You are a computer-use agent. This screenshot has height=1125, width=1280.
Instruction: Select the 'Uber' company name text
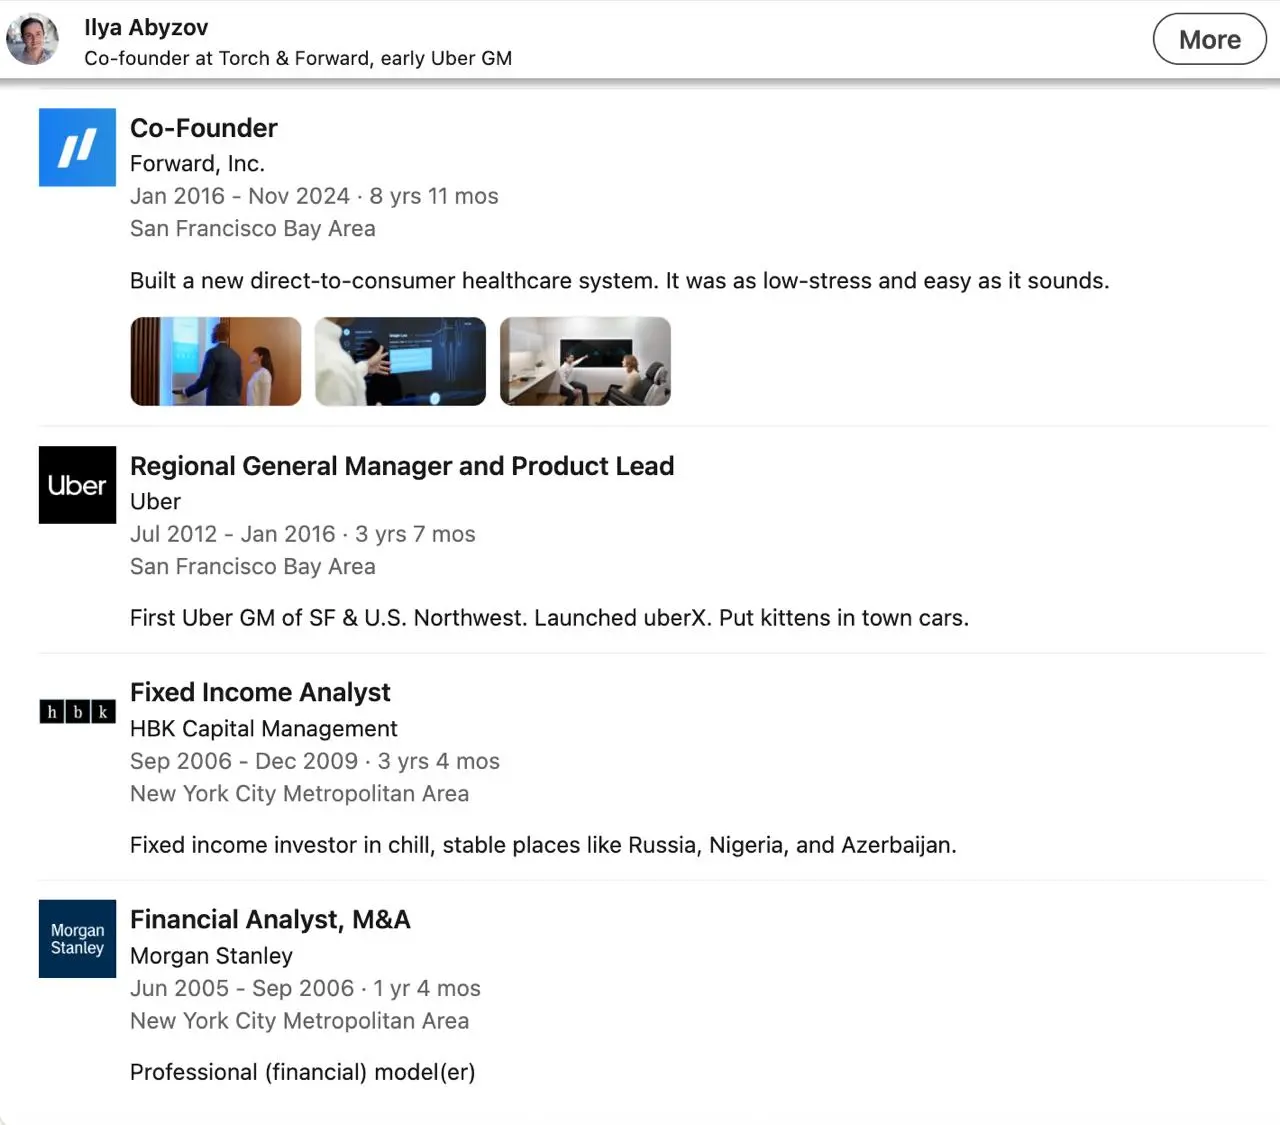[155, 501]
